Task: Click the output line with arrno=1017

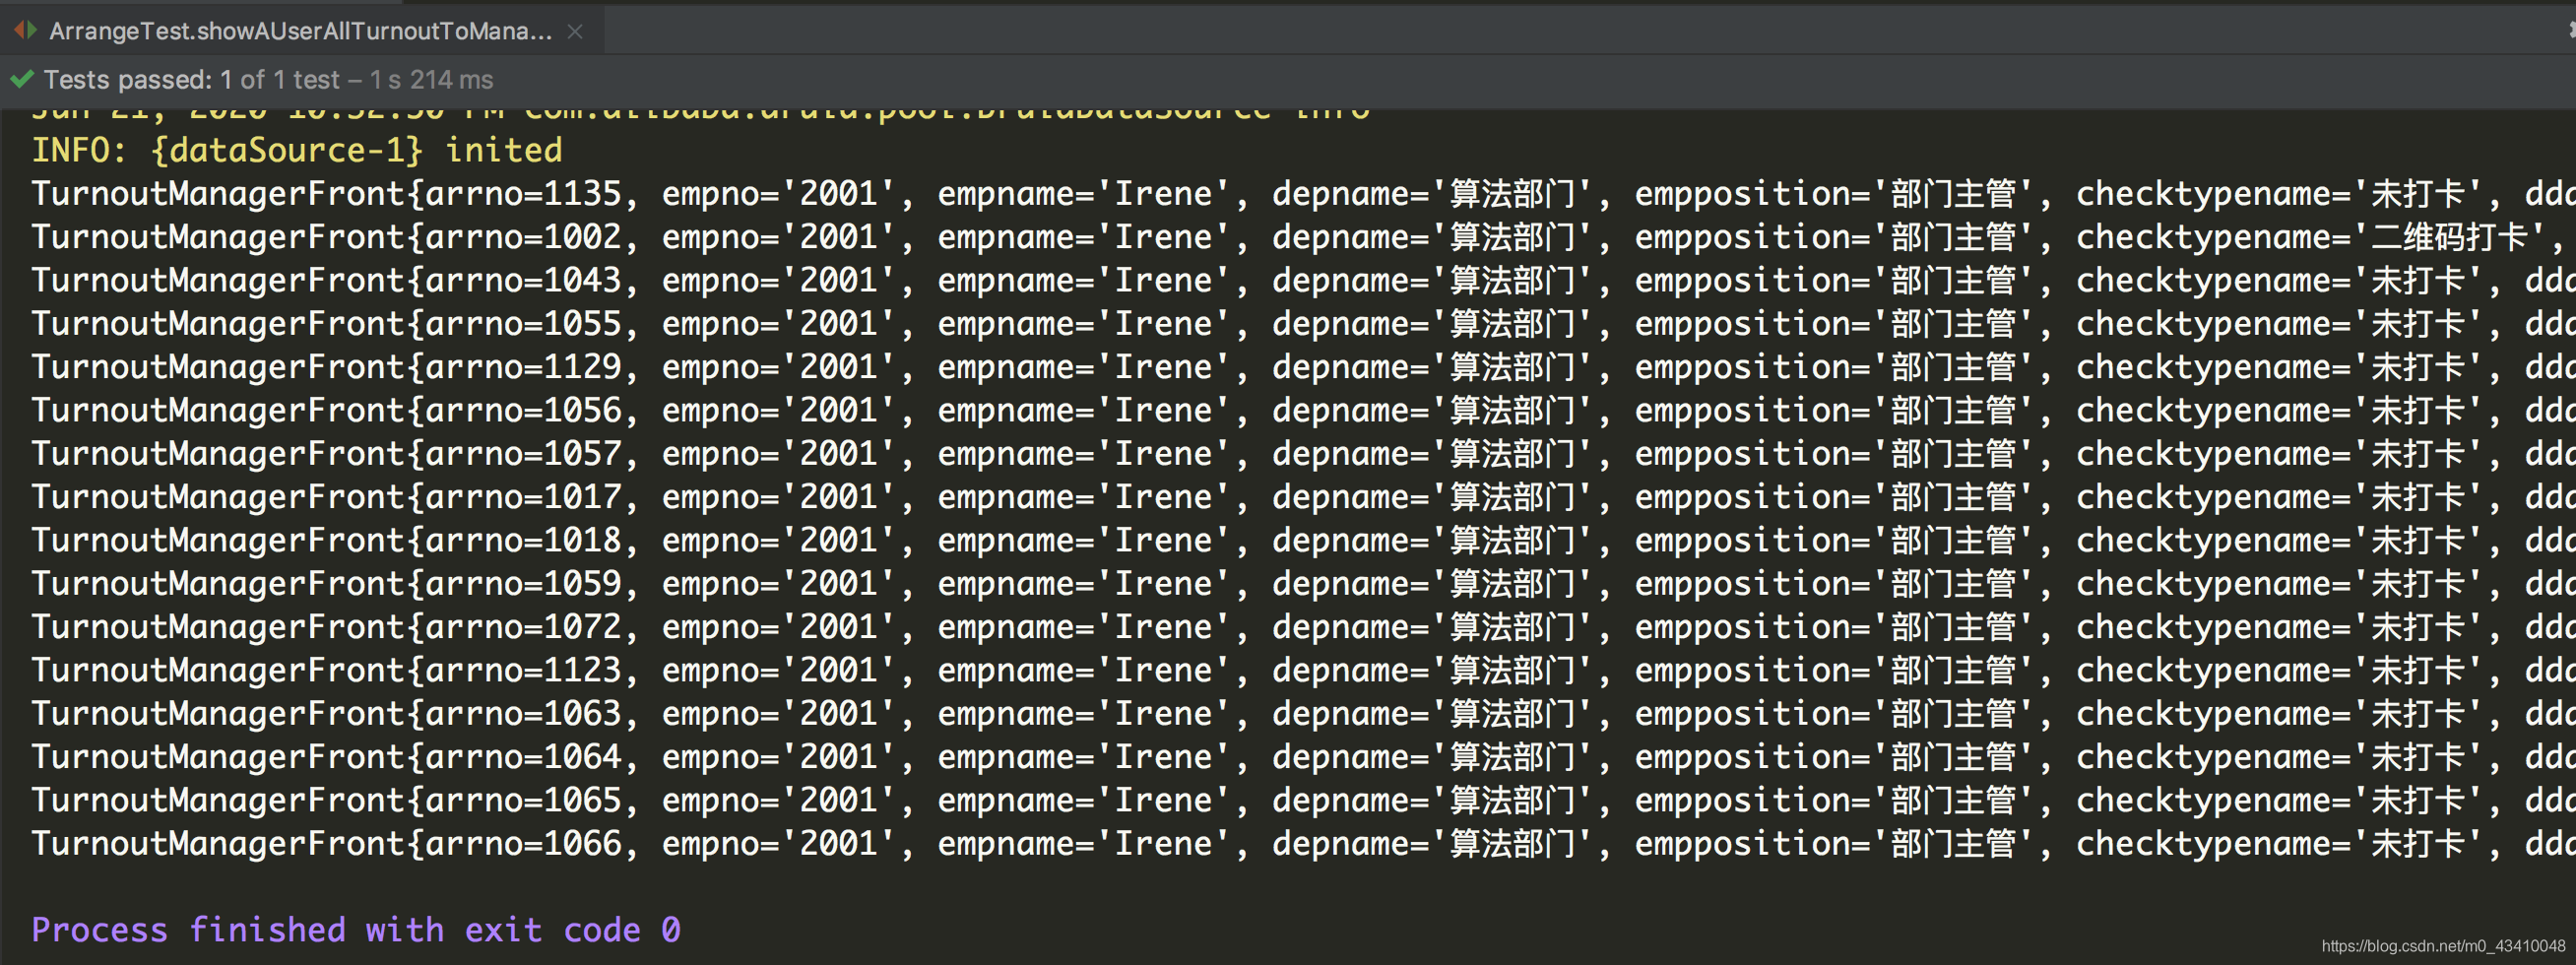Action: click(1303, 497)
